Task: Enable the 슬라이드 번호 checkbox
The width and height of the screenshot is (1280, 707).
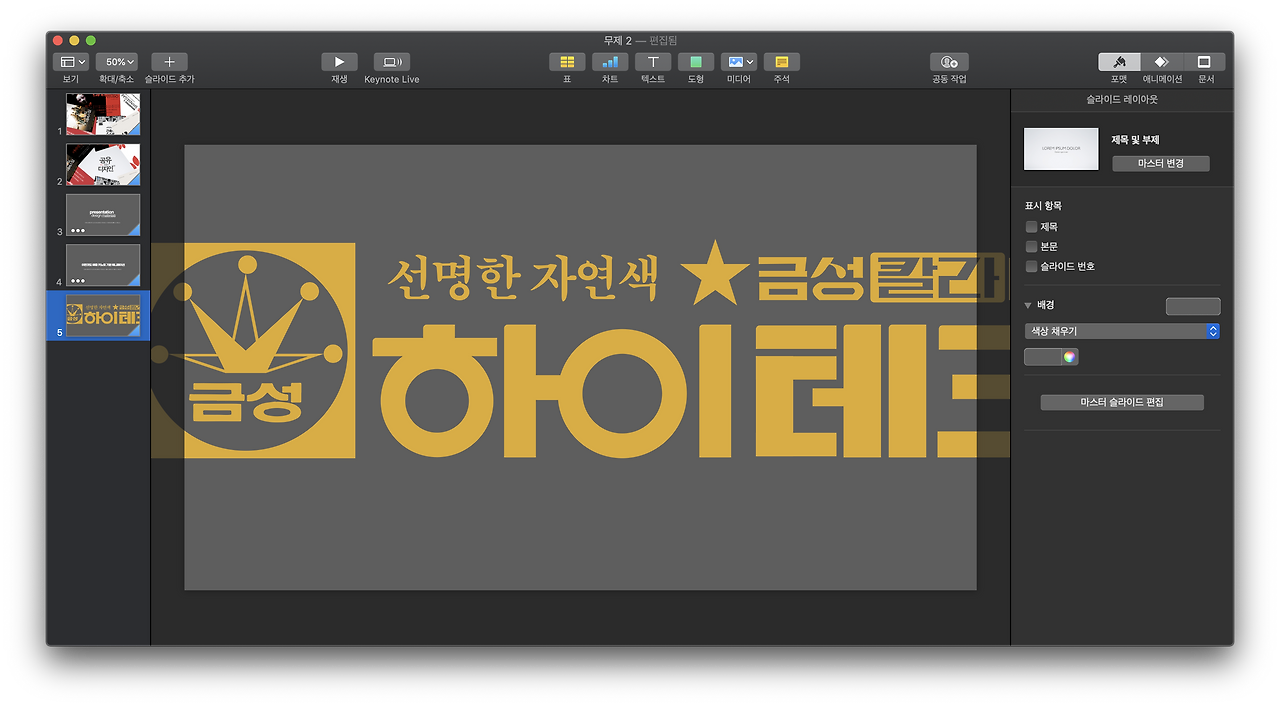Action: pyautogui.click(x=1031, y=266)
